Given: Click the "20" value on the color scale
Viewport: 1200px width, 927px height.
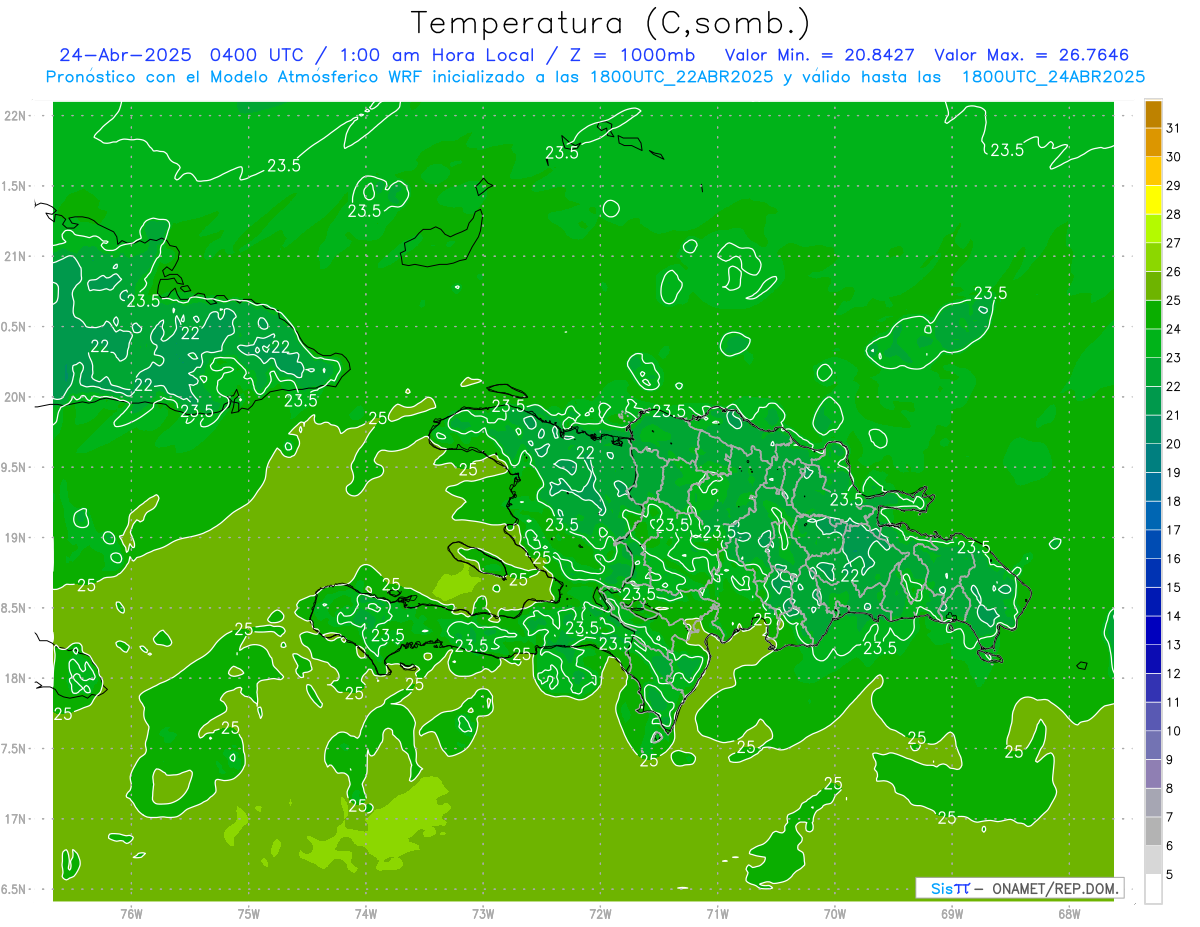Looking at the screenshot, I should point(1174,443).
